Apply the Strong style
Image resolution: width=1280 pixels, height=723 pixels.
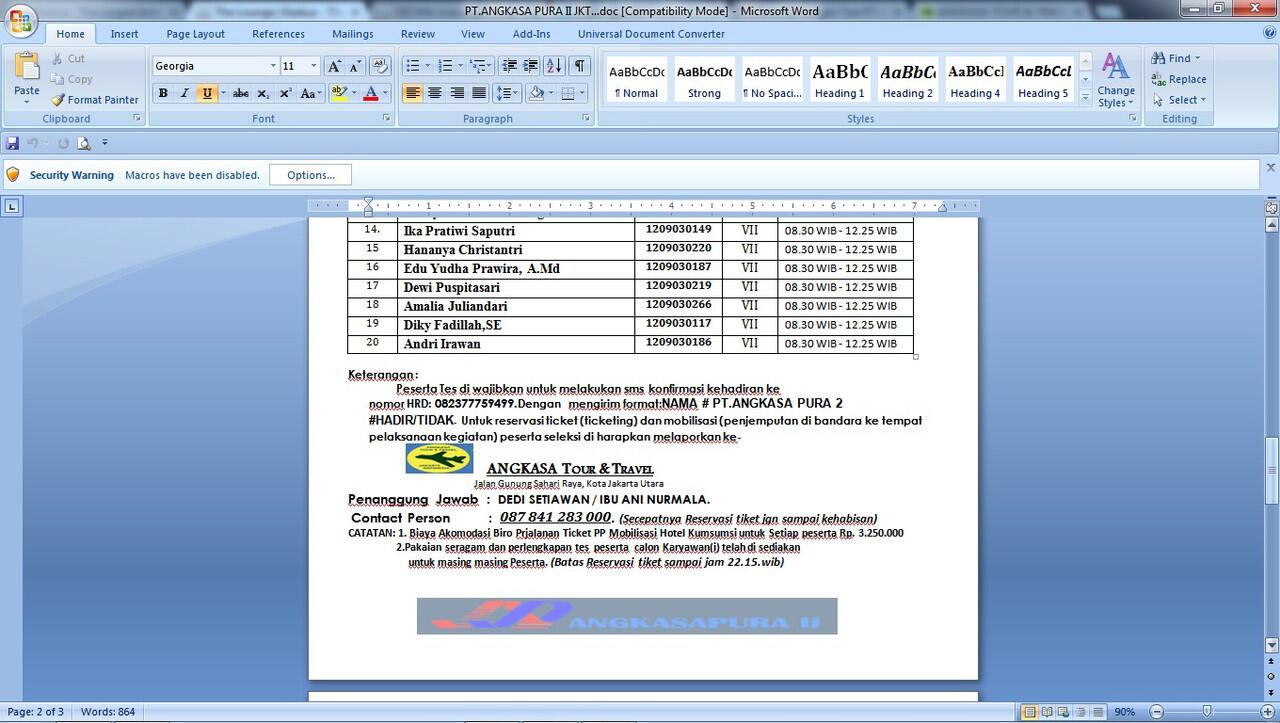(704, 79)
